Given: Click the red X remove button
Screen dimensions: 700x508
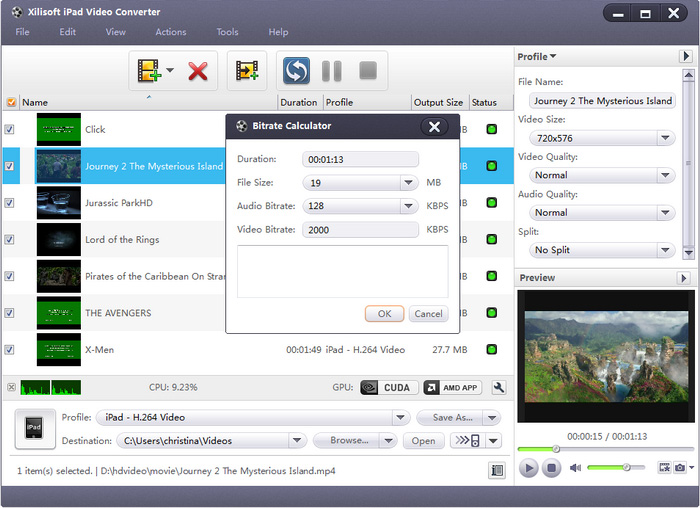Looking at the screenshot, I should pos(198,71).
